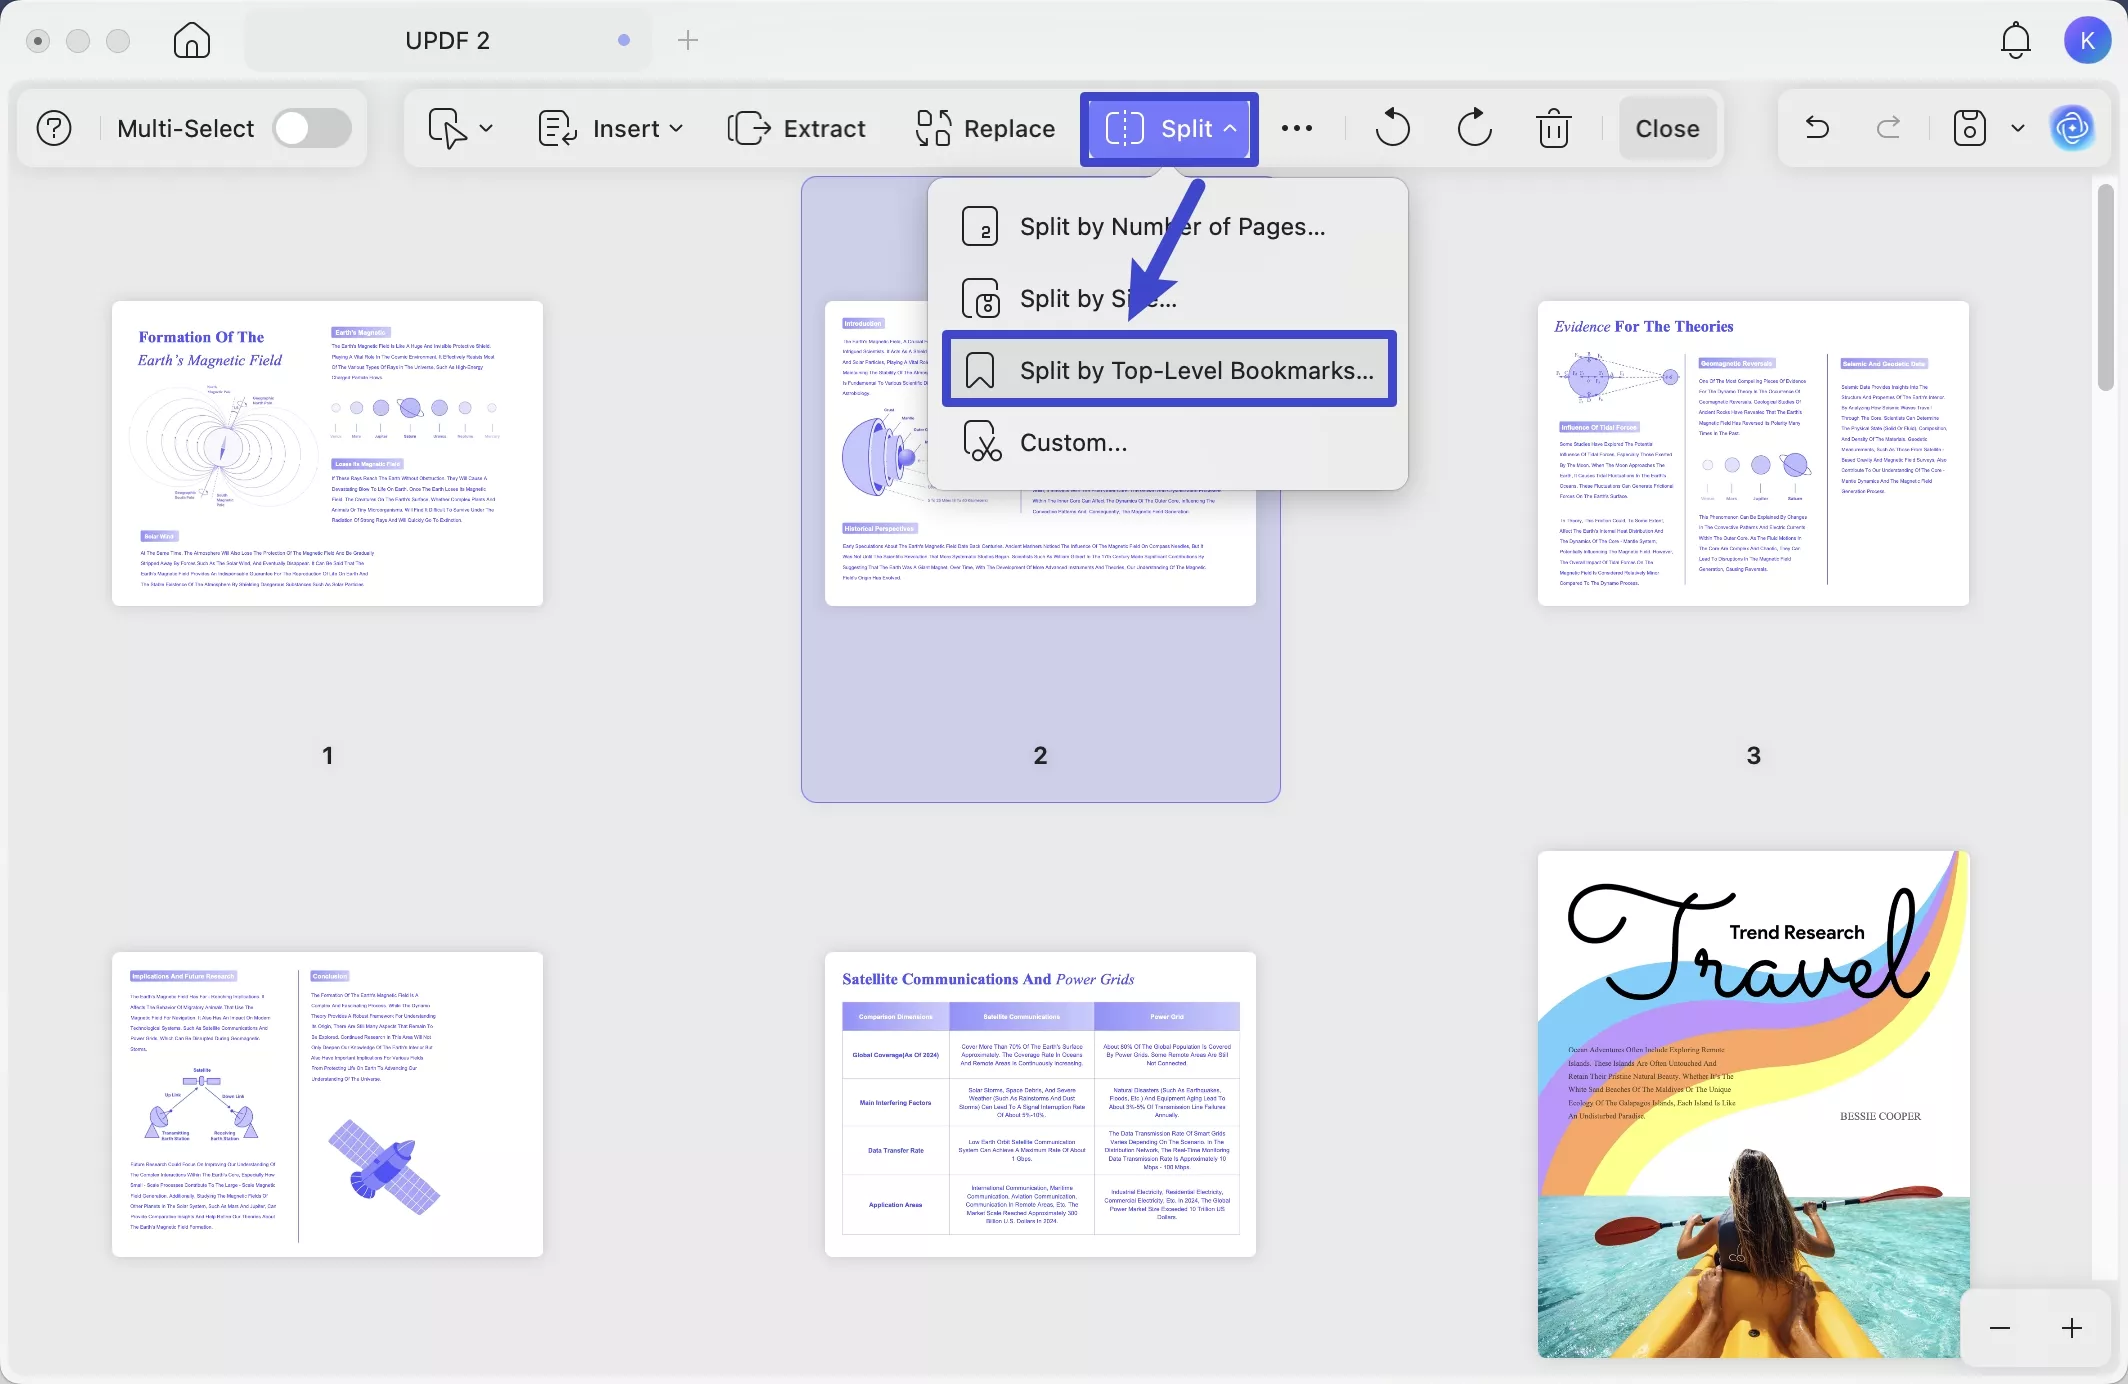Toggle the Multi-Select switch
This screenshot has width=2128, height=1384.
[x=312, y=129]
